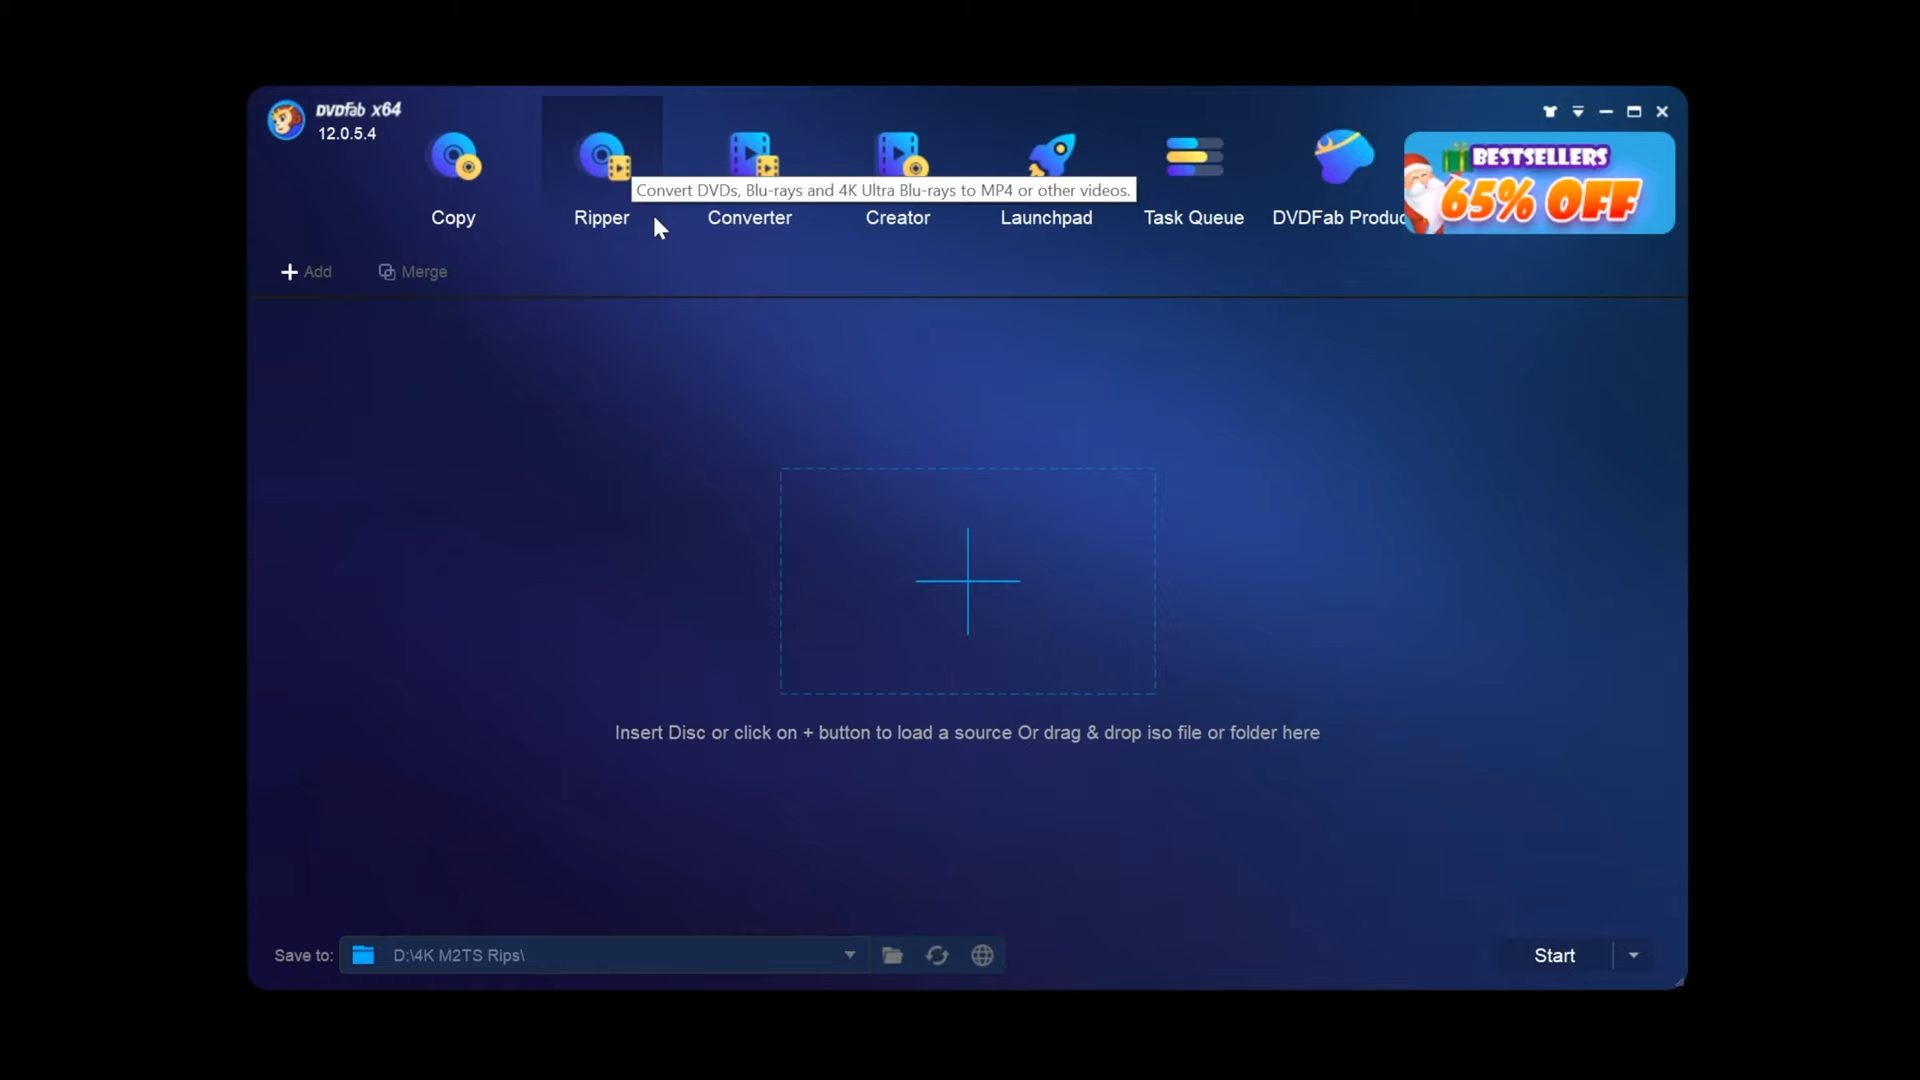The image size is (1920, 1080).
Task: Click the large plus drop area
Action: pos(968,581)
